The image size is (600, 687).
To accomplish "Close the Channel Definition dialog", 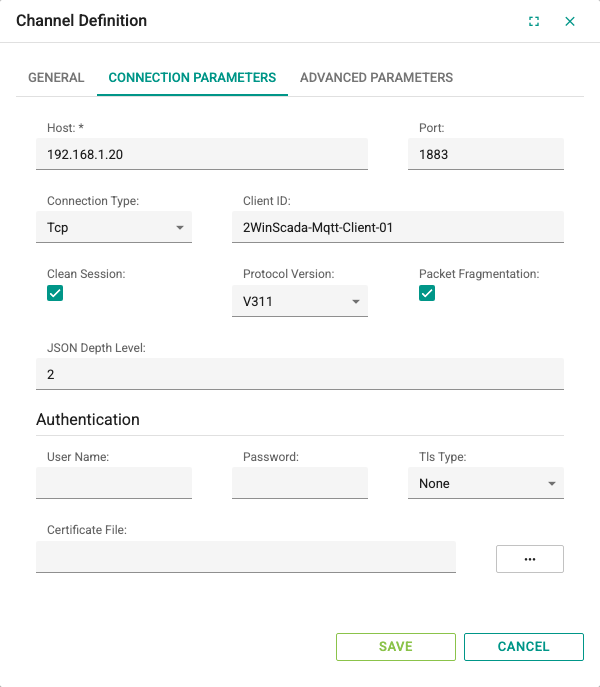I will (569, 21).
